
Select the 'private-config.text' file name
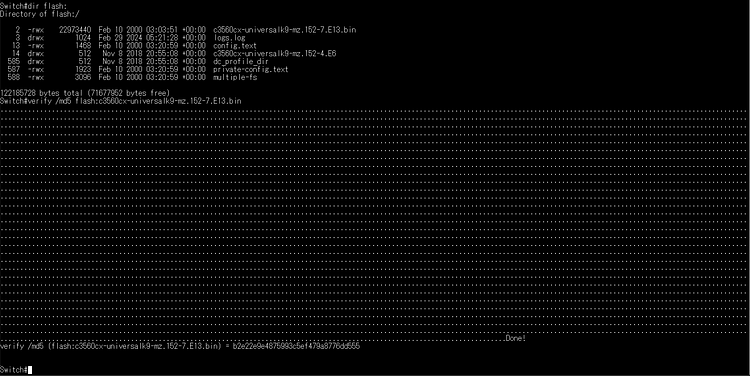tap(251, 69)
